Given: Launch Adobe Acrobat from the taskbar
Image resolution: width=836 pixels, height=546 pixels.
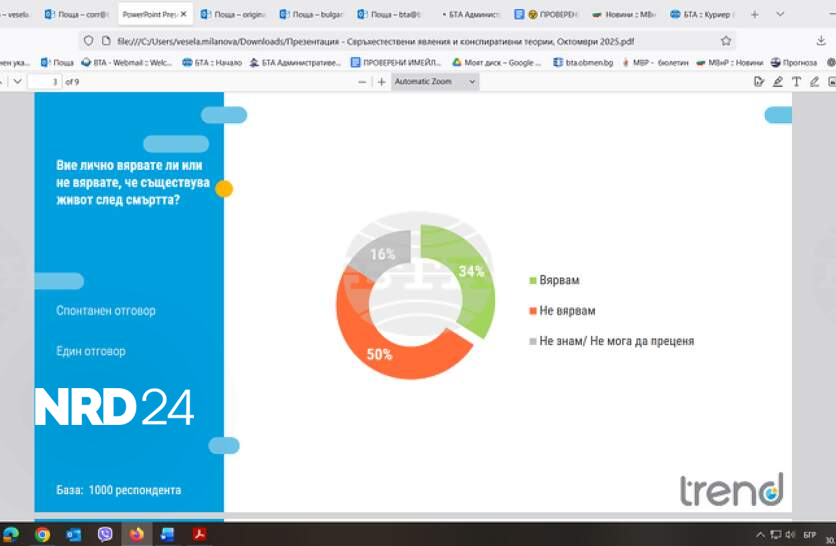Looking at the screenshot, I should (x=199, y=534).
